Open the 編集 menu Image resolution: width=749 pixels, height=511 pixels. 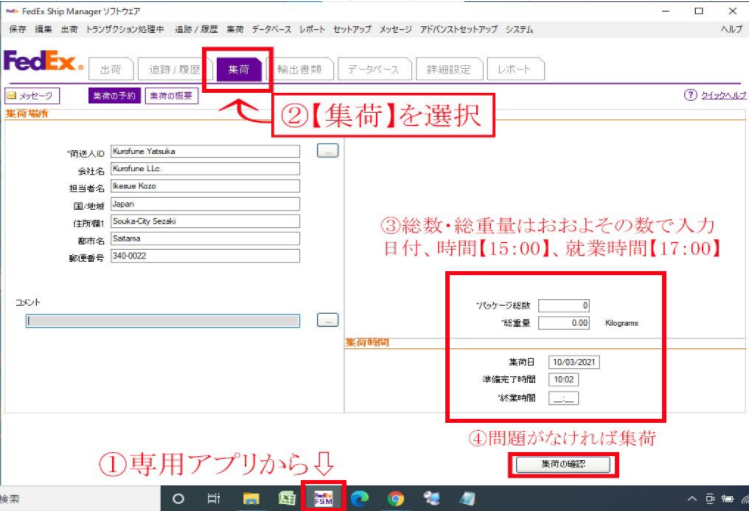[x=43, y=29]
